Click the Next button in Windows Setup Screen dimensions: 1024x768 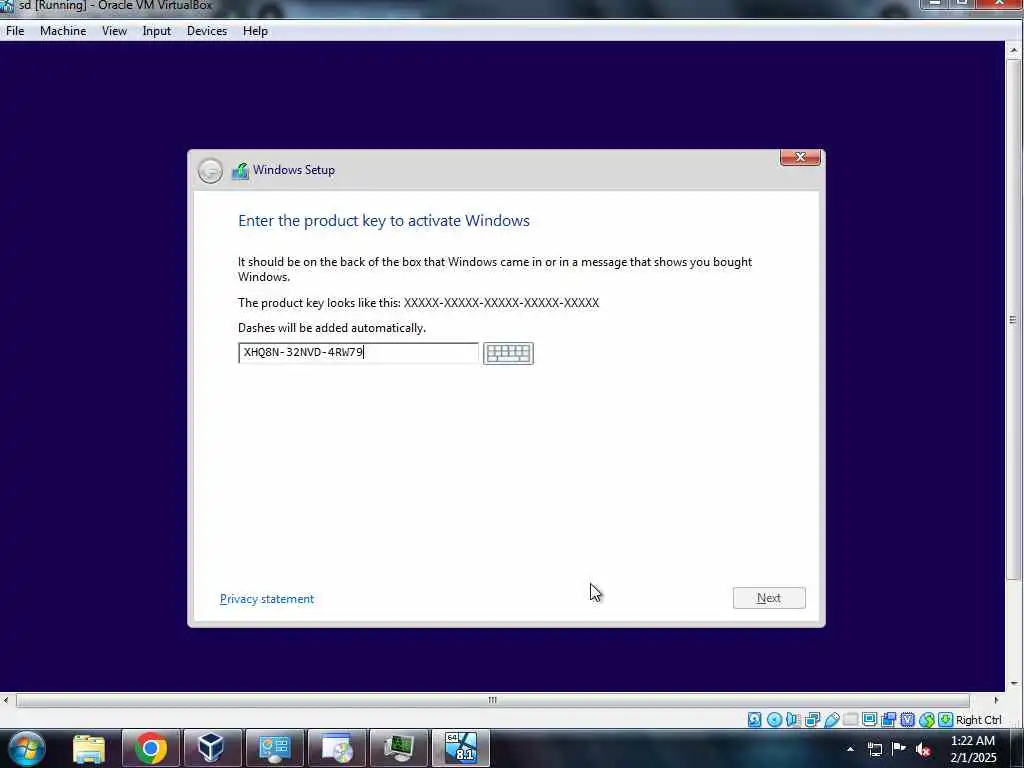(769, 598)
